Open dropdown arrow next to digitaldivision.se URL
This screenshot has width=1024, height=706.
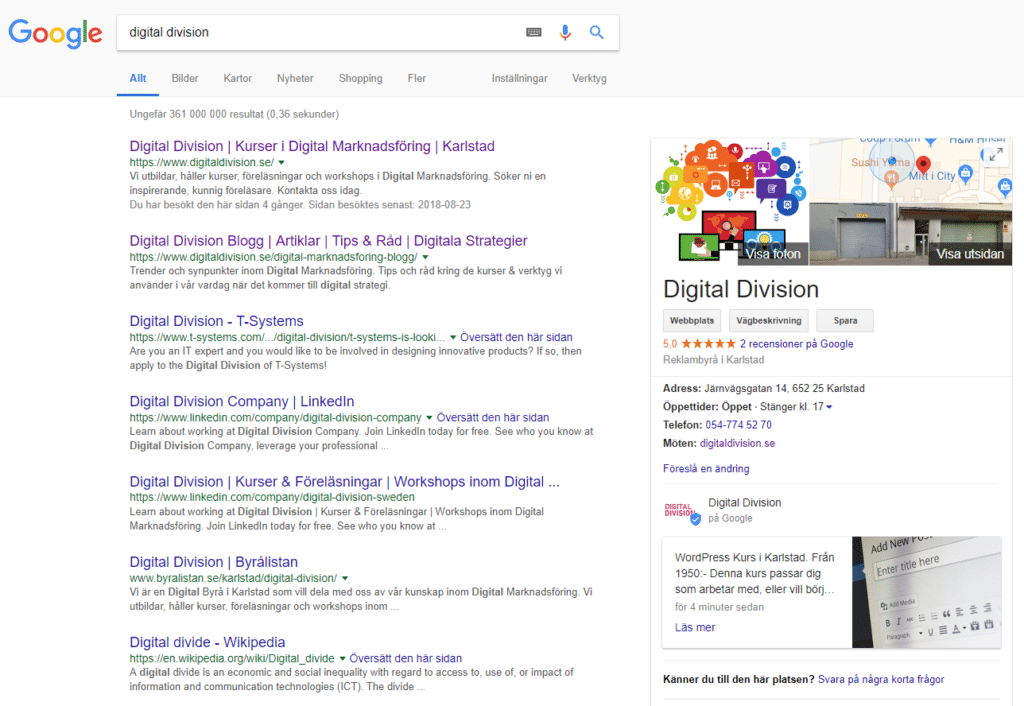pyautogui.click(x=281, y=163)
